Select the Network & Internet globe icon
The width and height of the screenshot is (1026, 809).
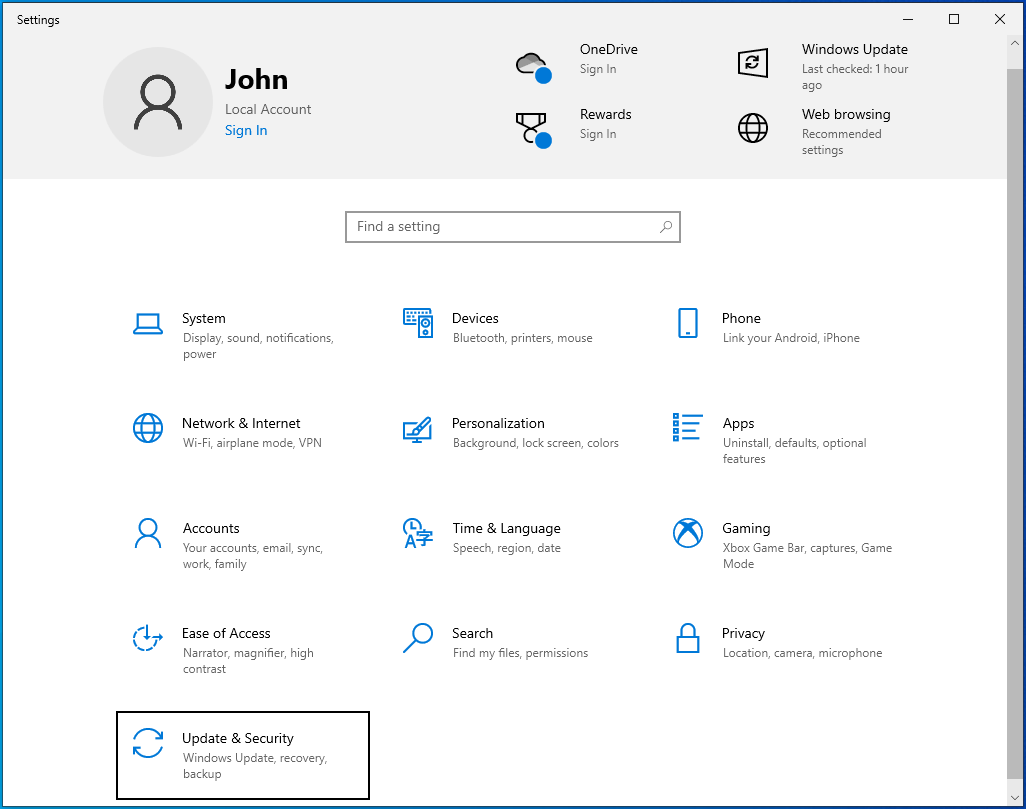click(x=148, y=428)
